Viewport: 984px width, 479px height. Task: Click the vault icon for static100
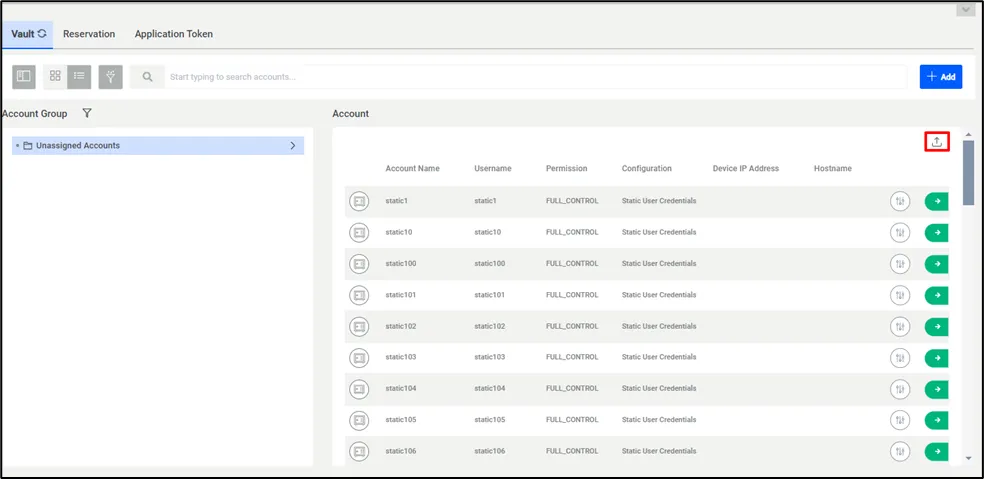point(359,264)
